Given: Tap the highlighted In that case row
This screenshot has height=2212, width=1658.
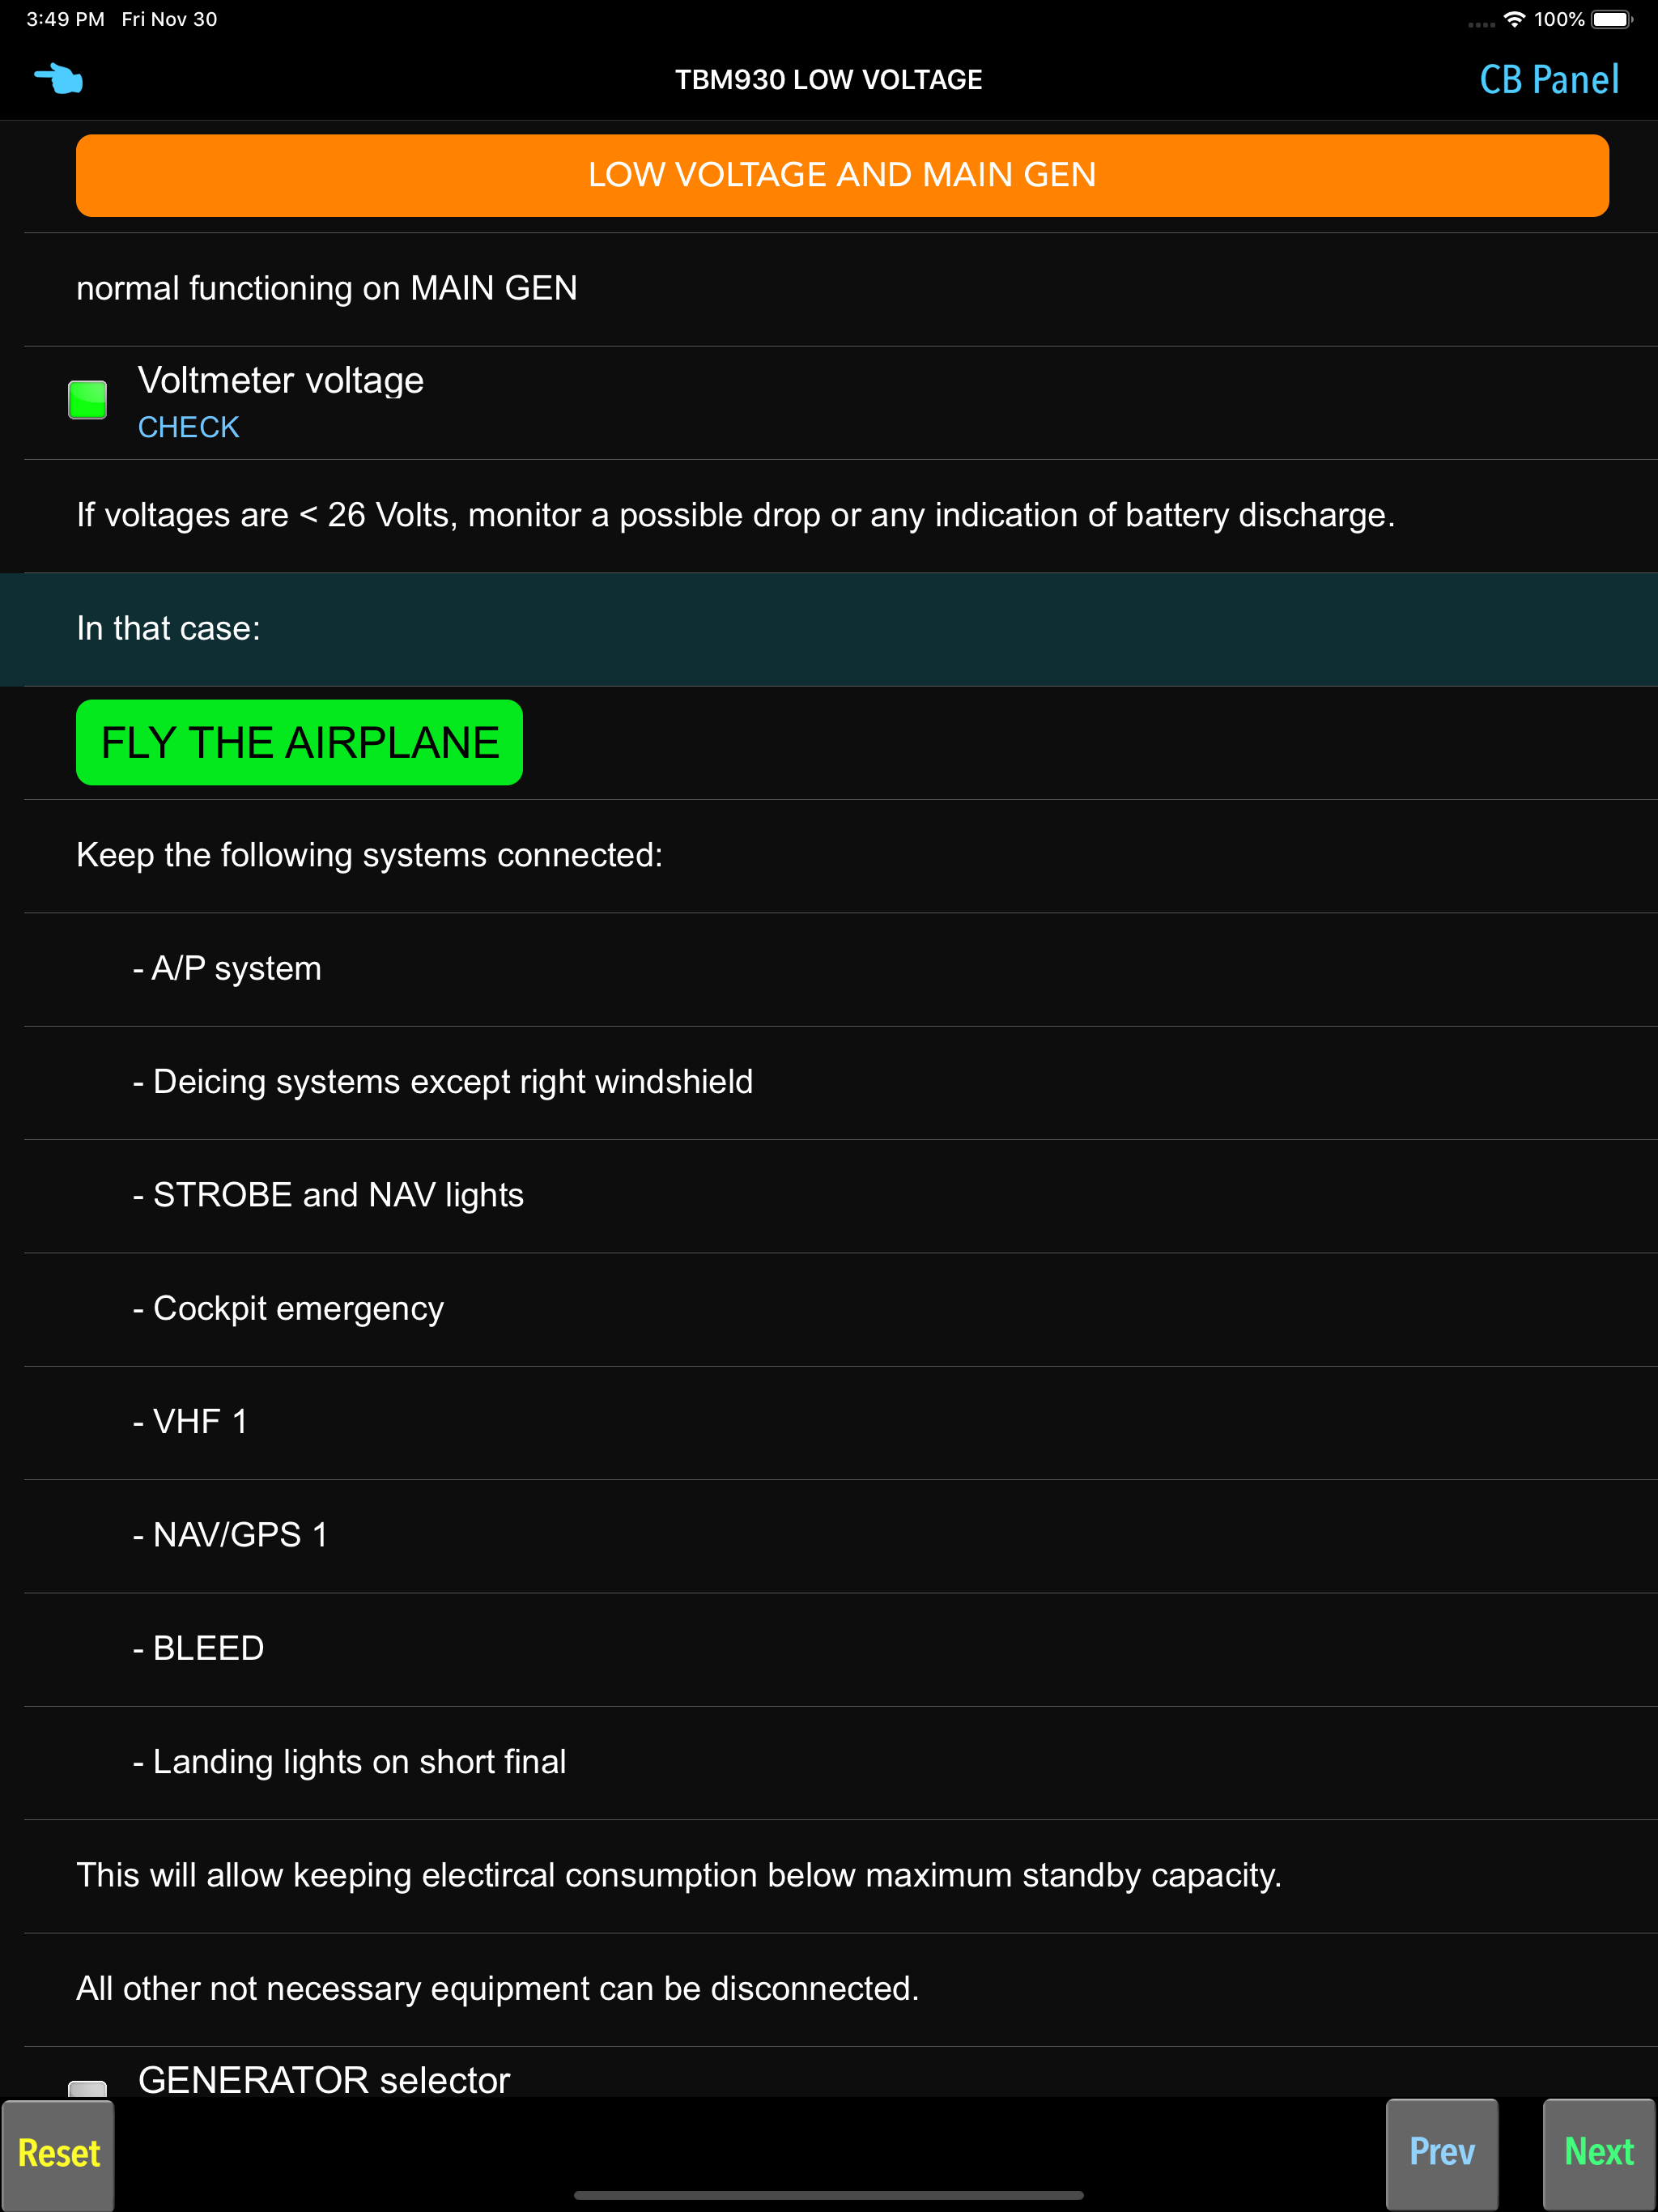Looking at the screenshot, I should coord(829,629).
